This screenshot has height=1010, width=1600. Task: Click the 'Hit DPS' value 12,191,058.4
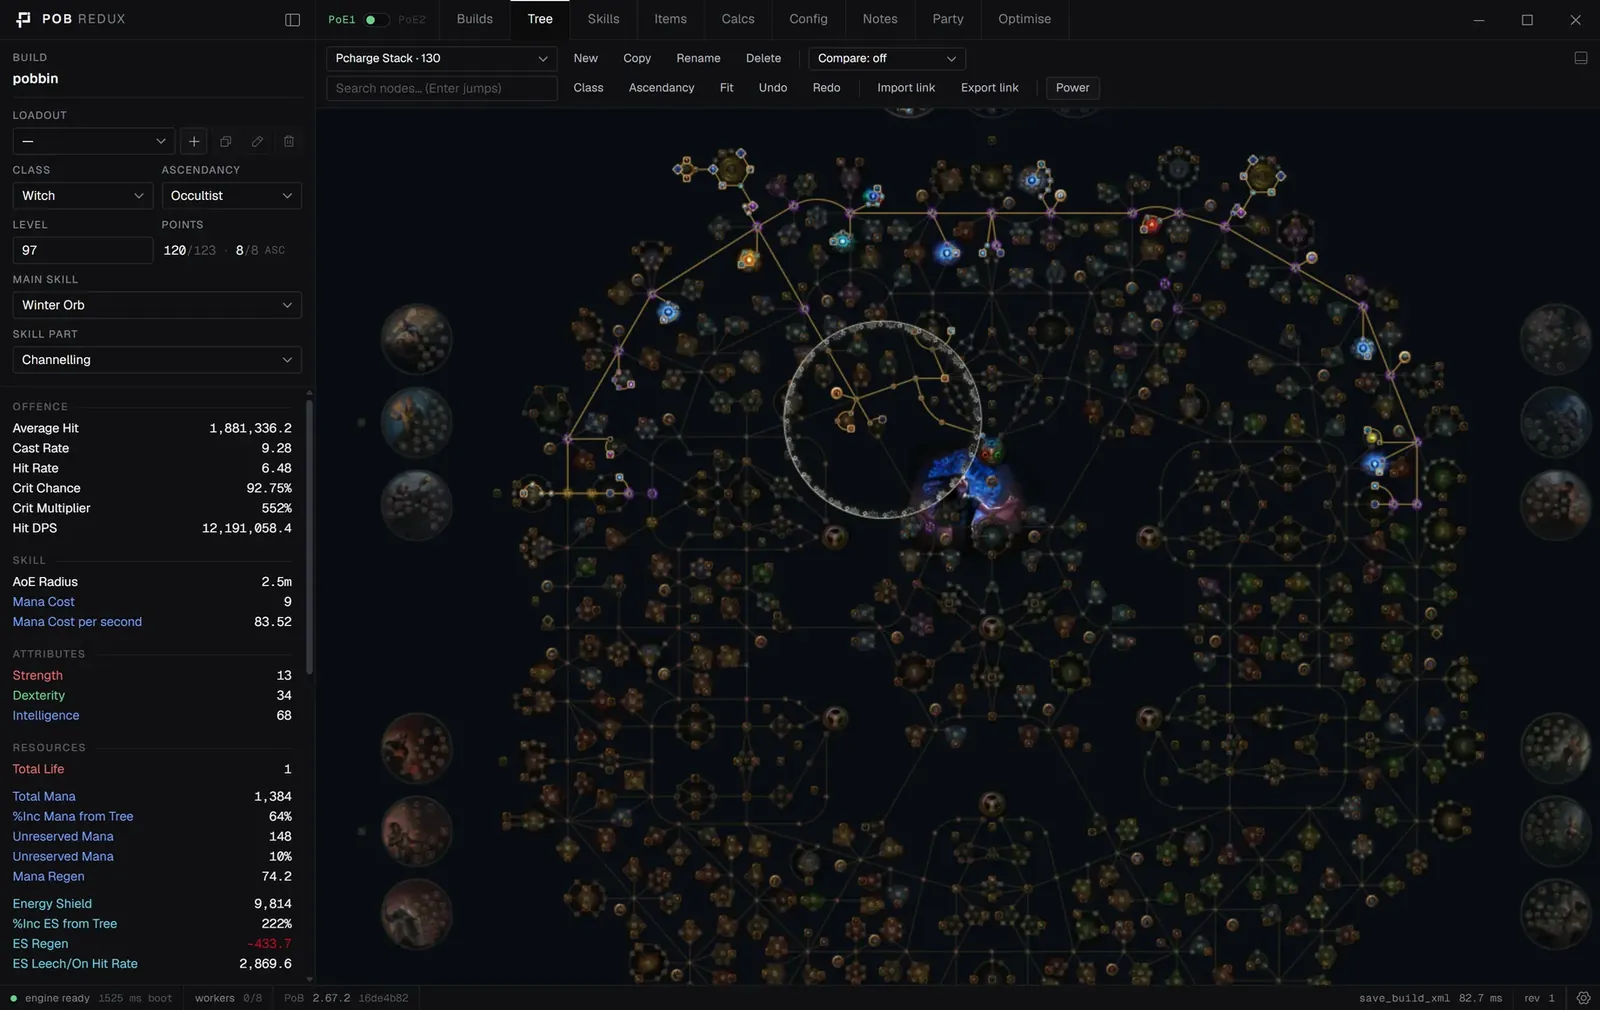[x=247, y=528]
